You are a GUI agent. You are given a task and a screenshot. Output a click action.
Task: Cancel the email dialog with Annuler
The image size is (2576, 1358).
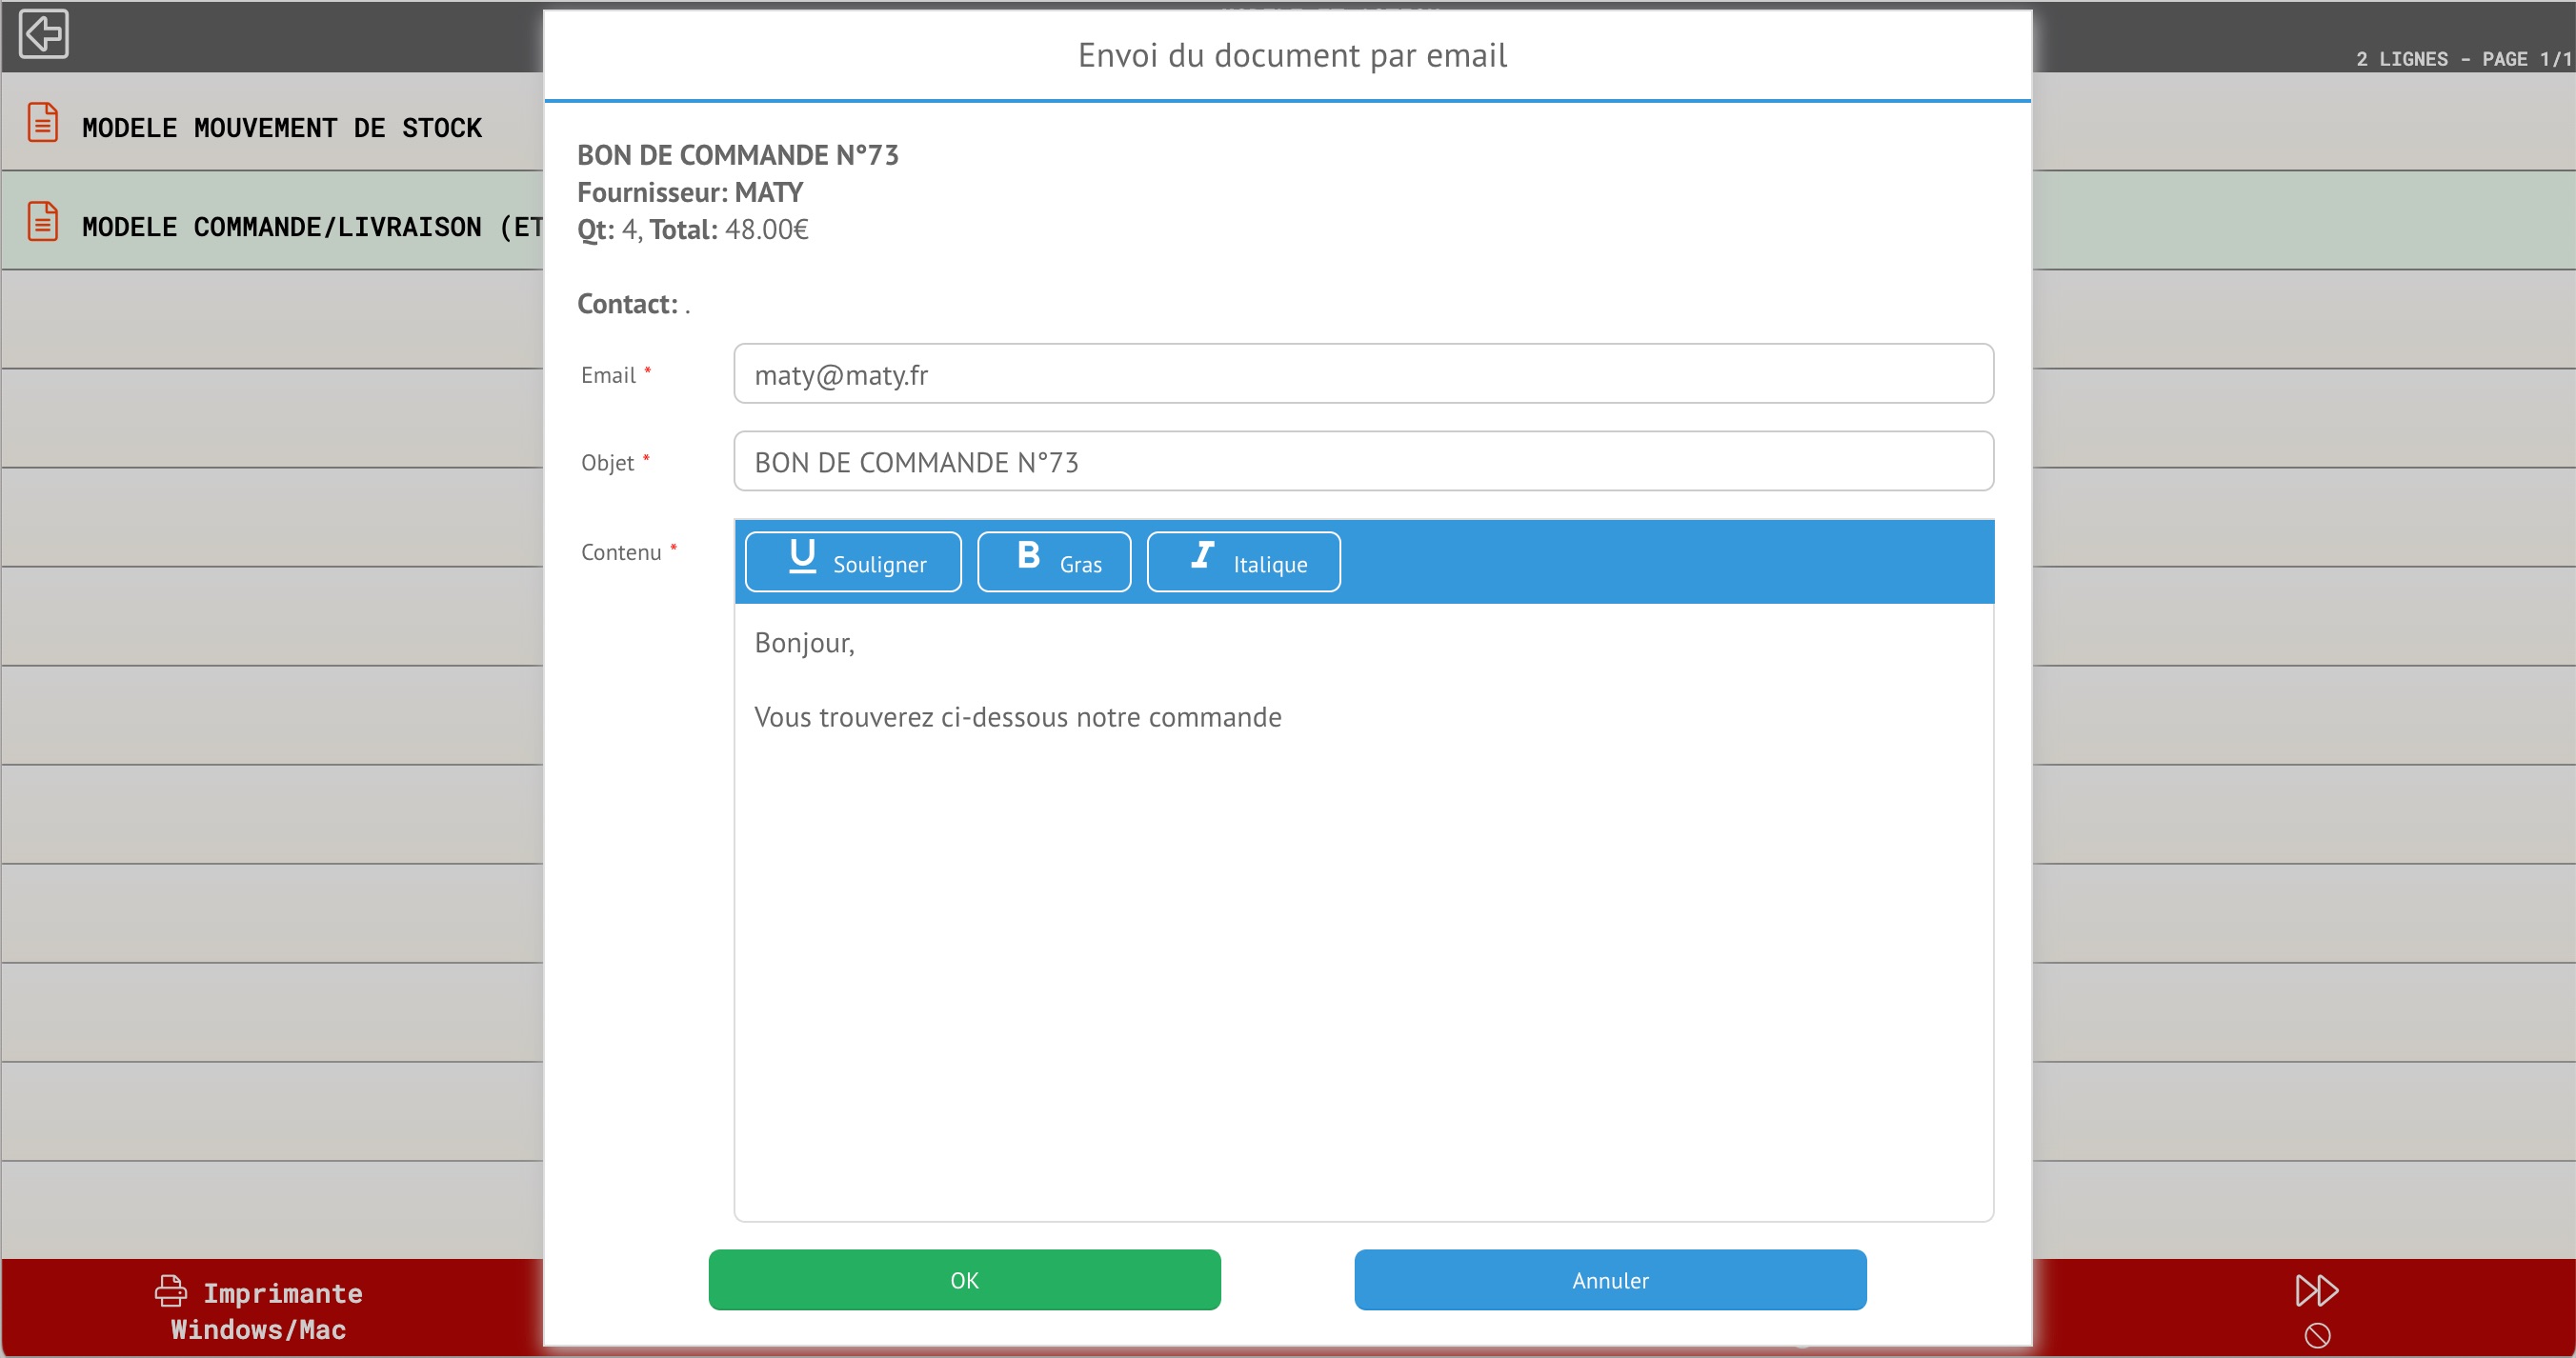1610,1280
